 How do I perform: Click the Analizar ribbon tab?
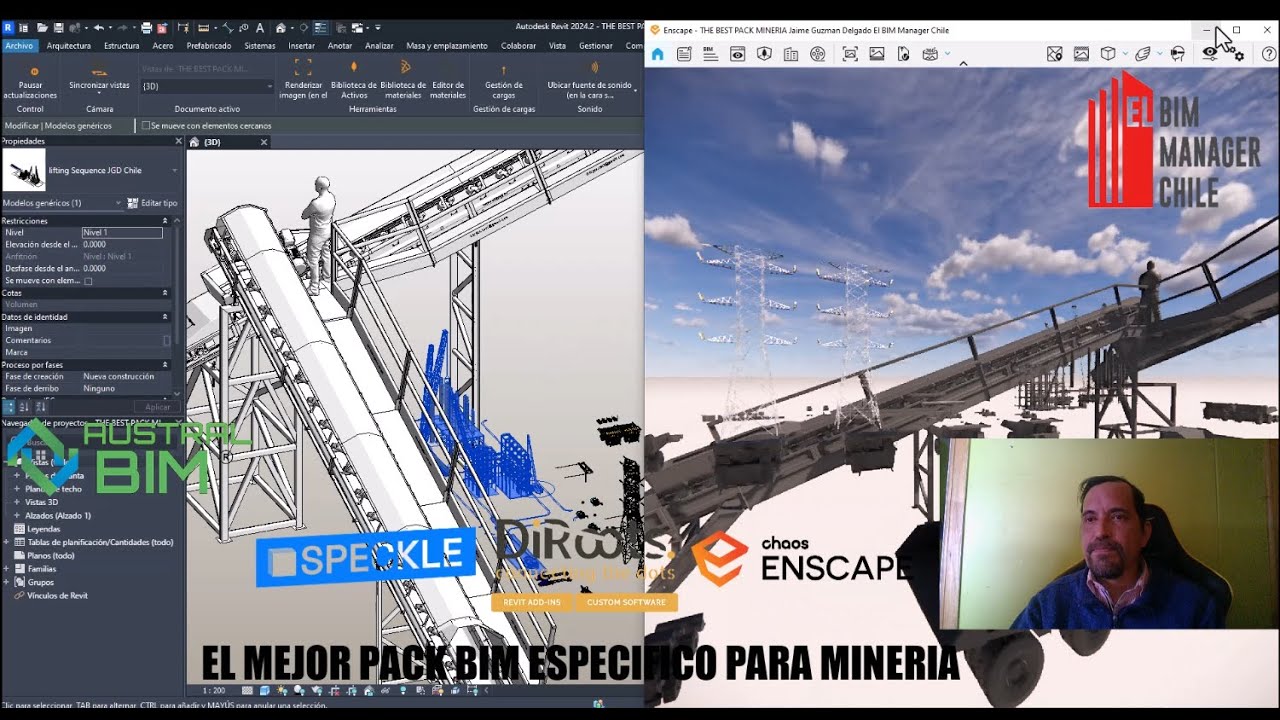pyautogui.click(x=379, y=45)
